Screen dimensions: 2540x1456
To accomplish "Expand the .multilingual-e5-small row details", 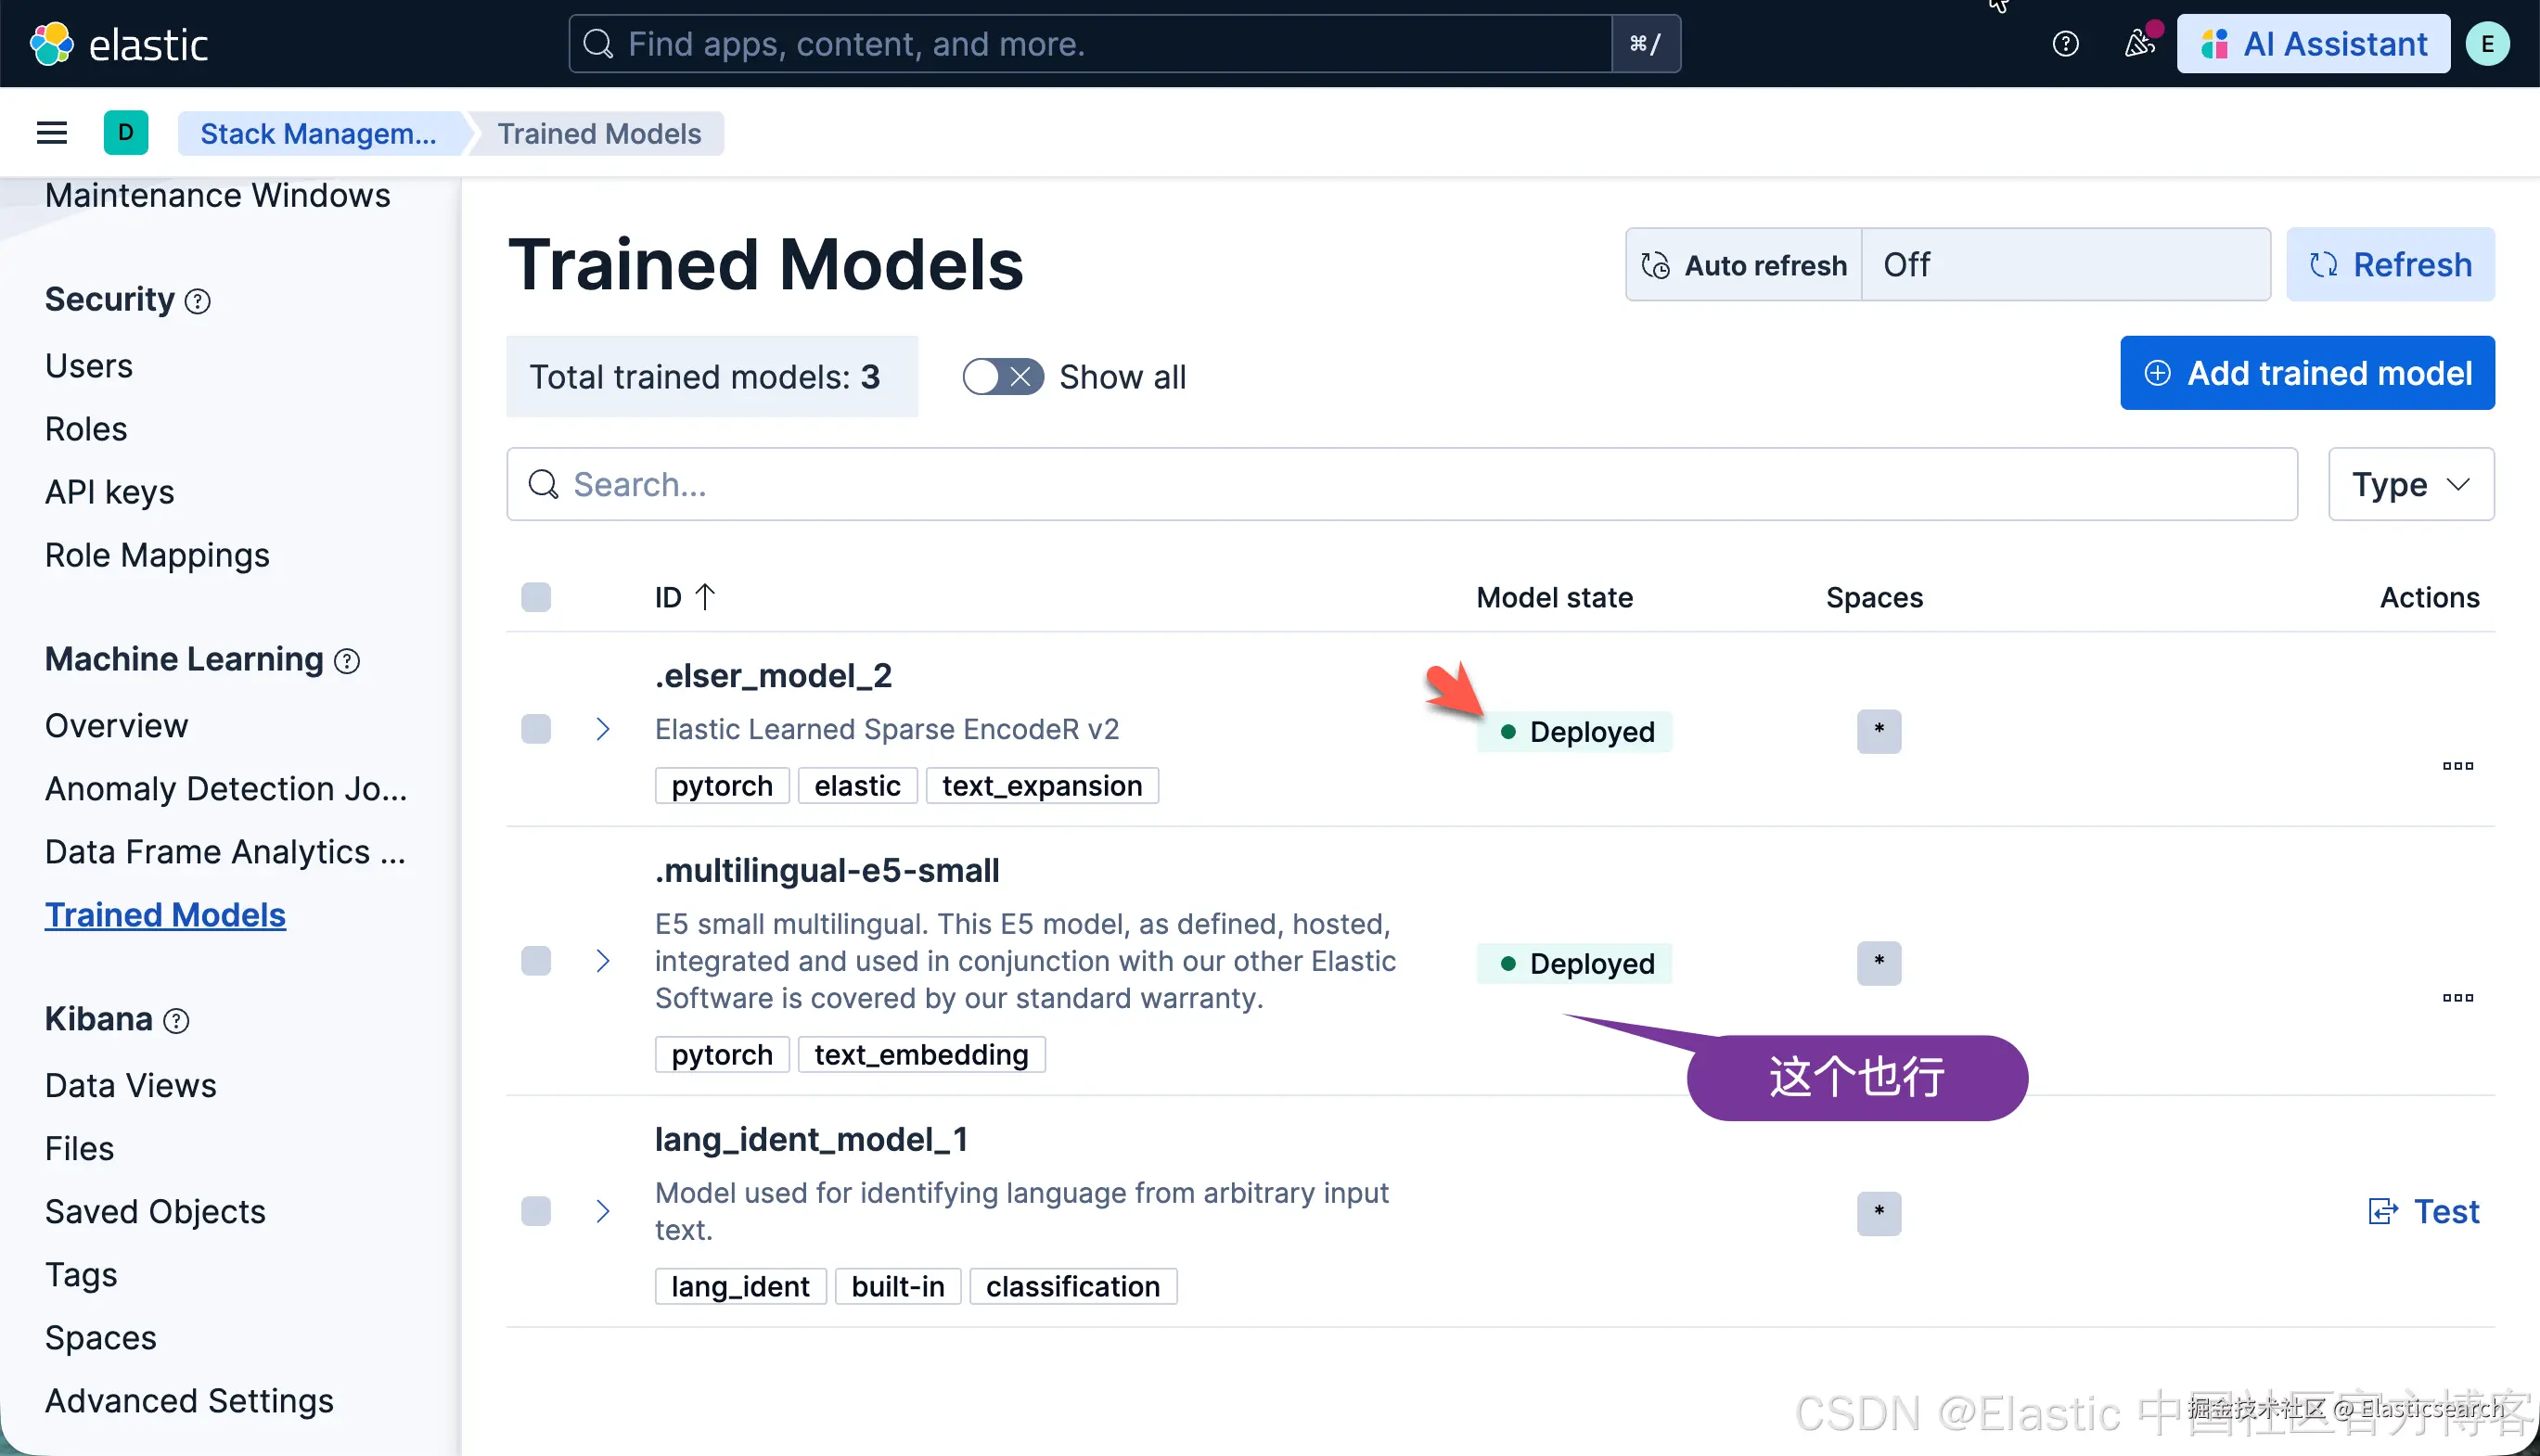I will (x=603, y=961).
